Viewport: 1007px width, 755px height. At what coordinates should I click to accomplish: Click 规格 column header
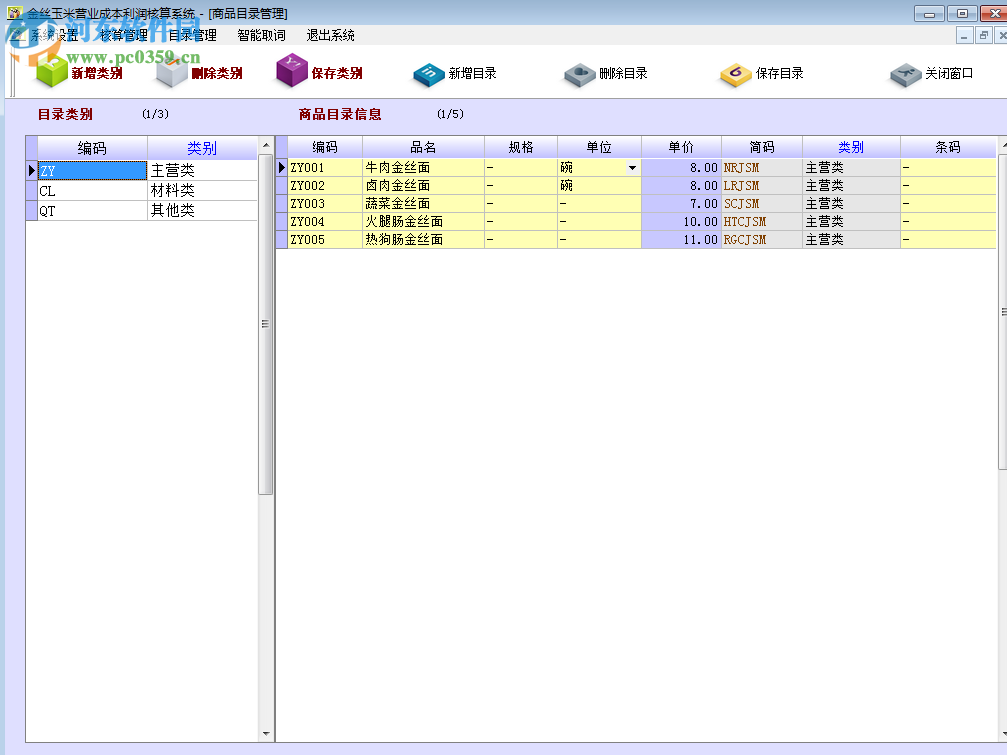tap(521, 147)
